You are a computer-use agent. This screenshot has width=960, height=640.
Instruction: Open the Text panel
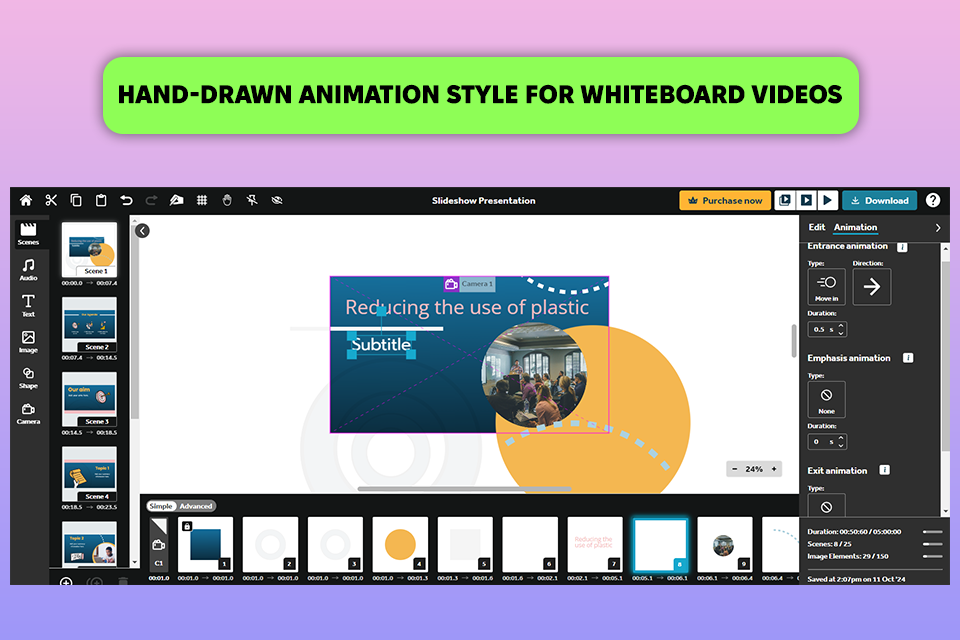pos(28,306)
